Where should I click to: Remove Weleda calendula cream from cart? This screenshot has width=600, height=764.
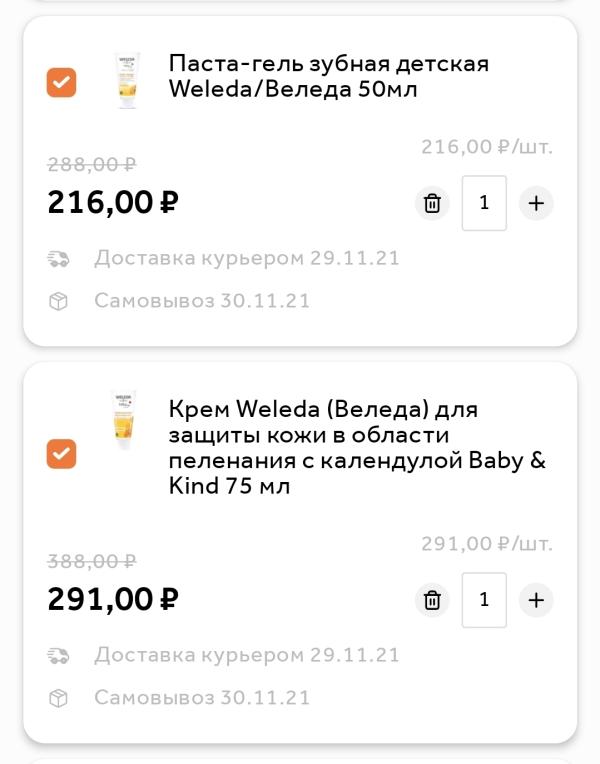coord(432,600)
